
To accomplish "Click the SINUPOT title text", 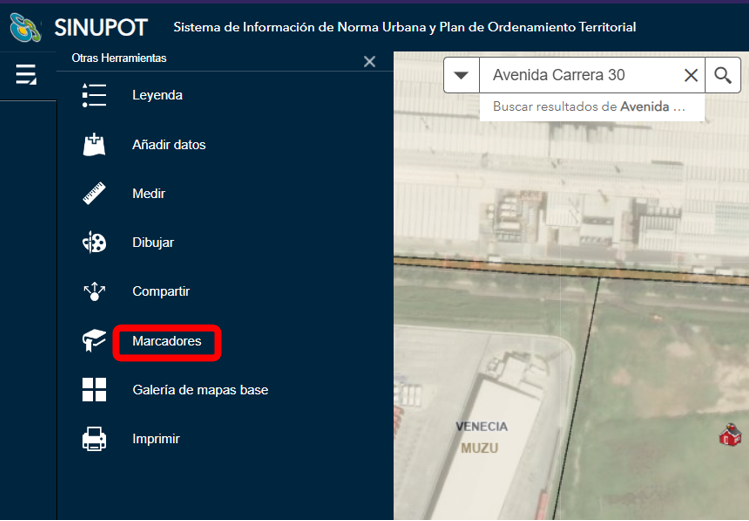I will 101,28.
